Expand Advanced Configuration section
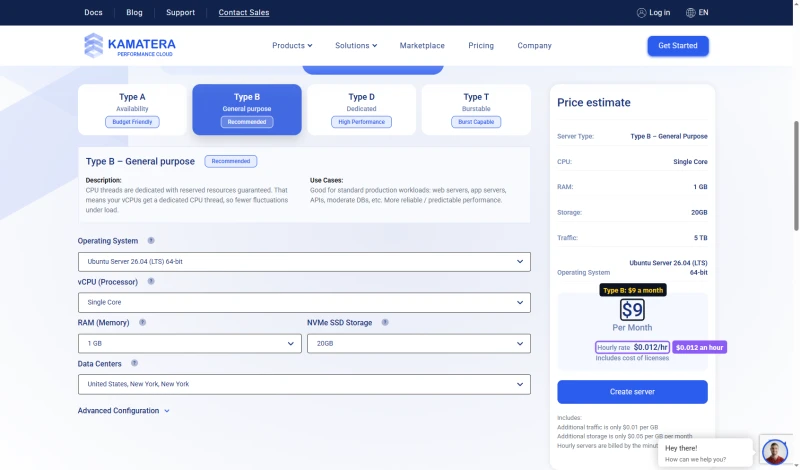 click(123, 411)
